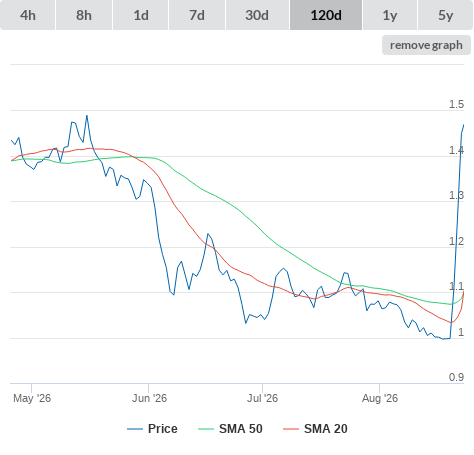Click the May '26 axis label
474x455 pixels.
32,398
